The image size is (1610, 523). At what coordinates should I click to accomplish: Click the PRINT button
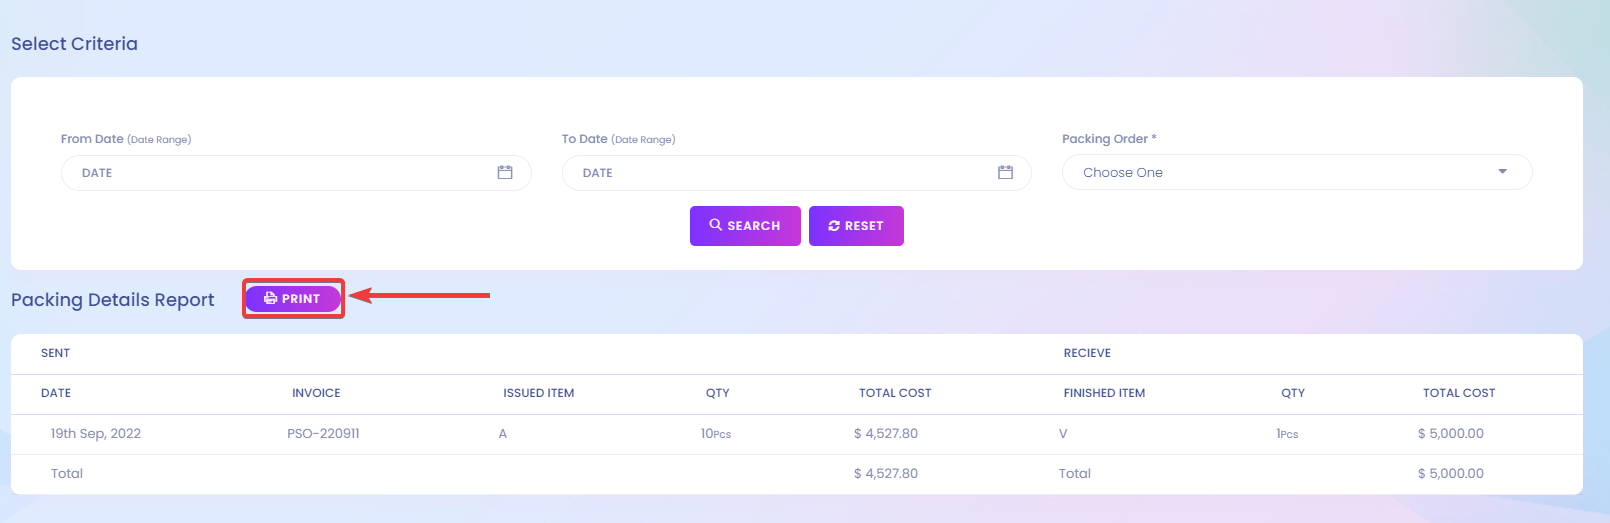point(293,298)
